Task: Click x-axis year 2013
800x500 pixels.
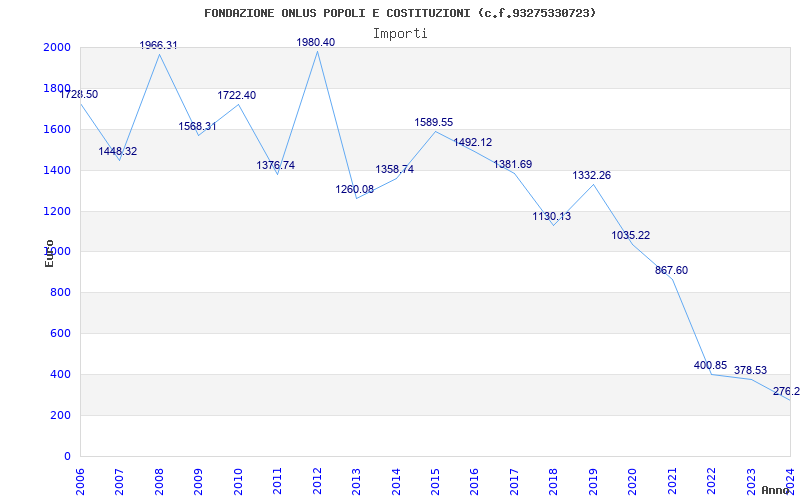Action: tap(356, 482)
